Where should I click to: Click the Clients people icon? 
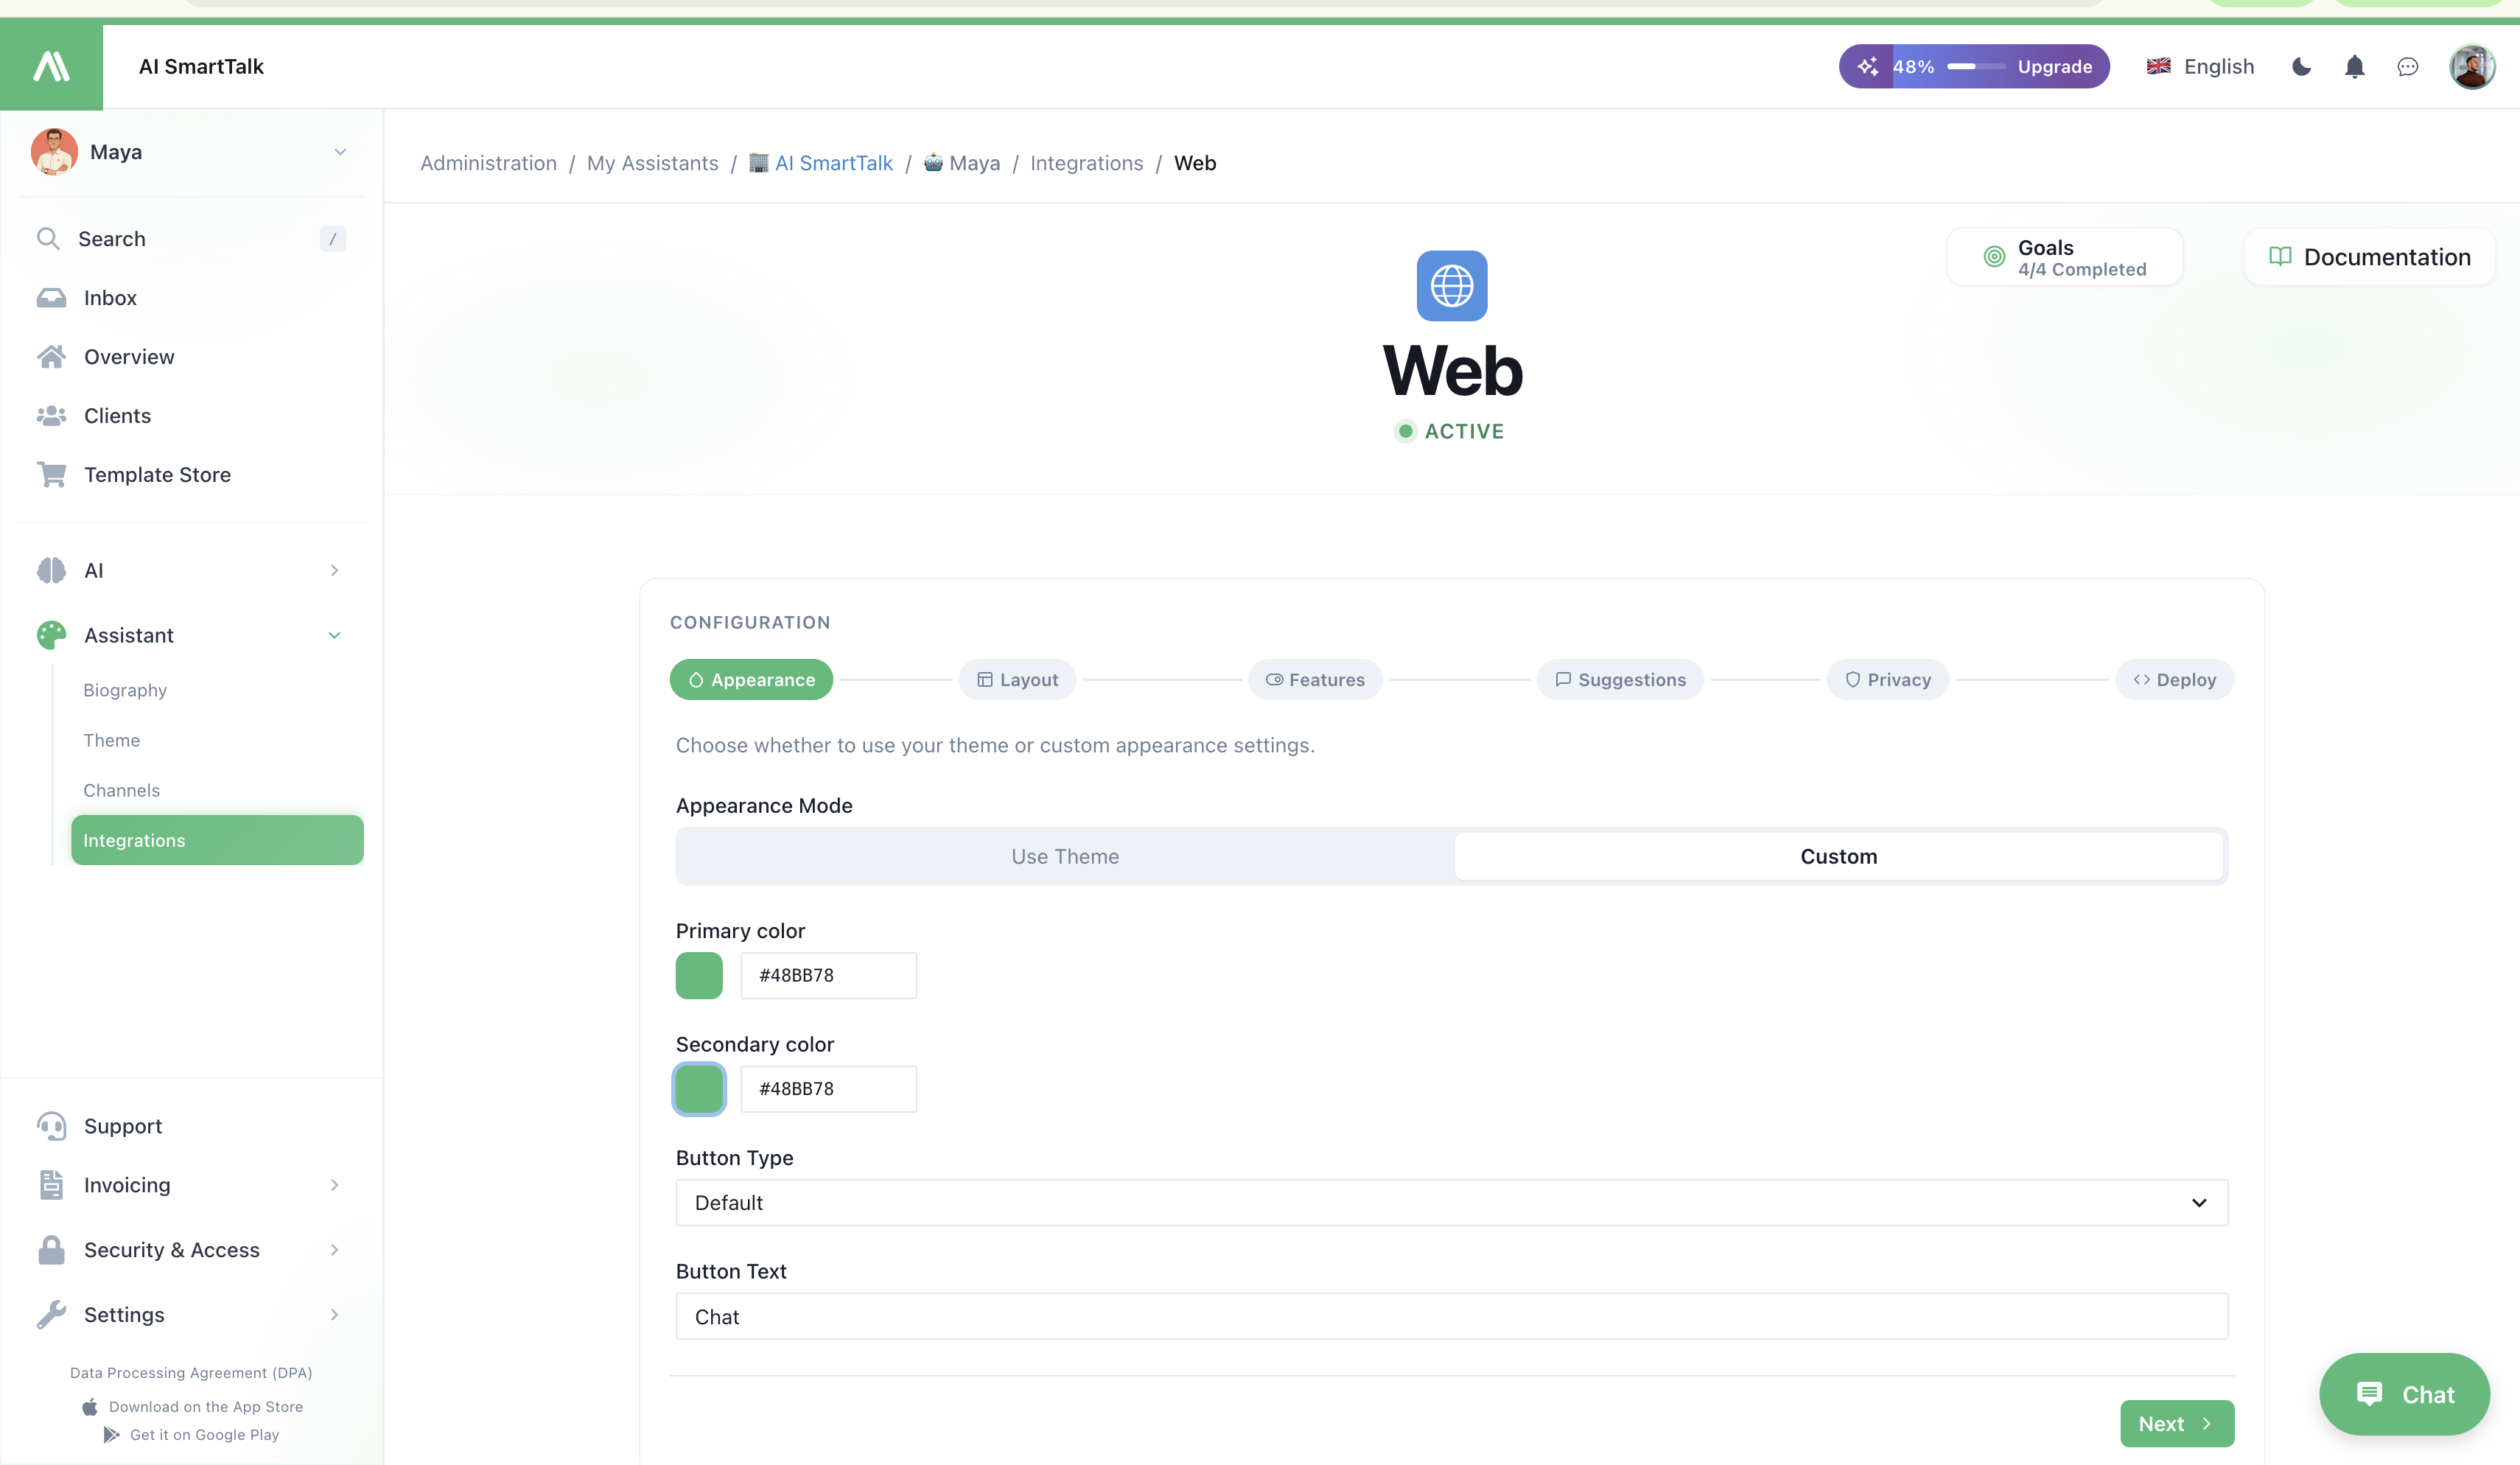point(51,416)
